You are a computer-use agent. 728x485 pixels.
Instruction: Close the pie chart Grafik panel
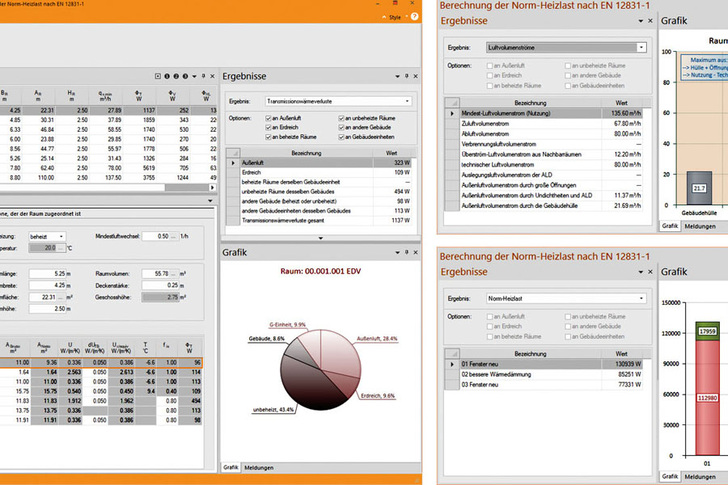(415, 254)
